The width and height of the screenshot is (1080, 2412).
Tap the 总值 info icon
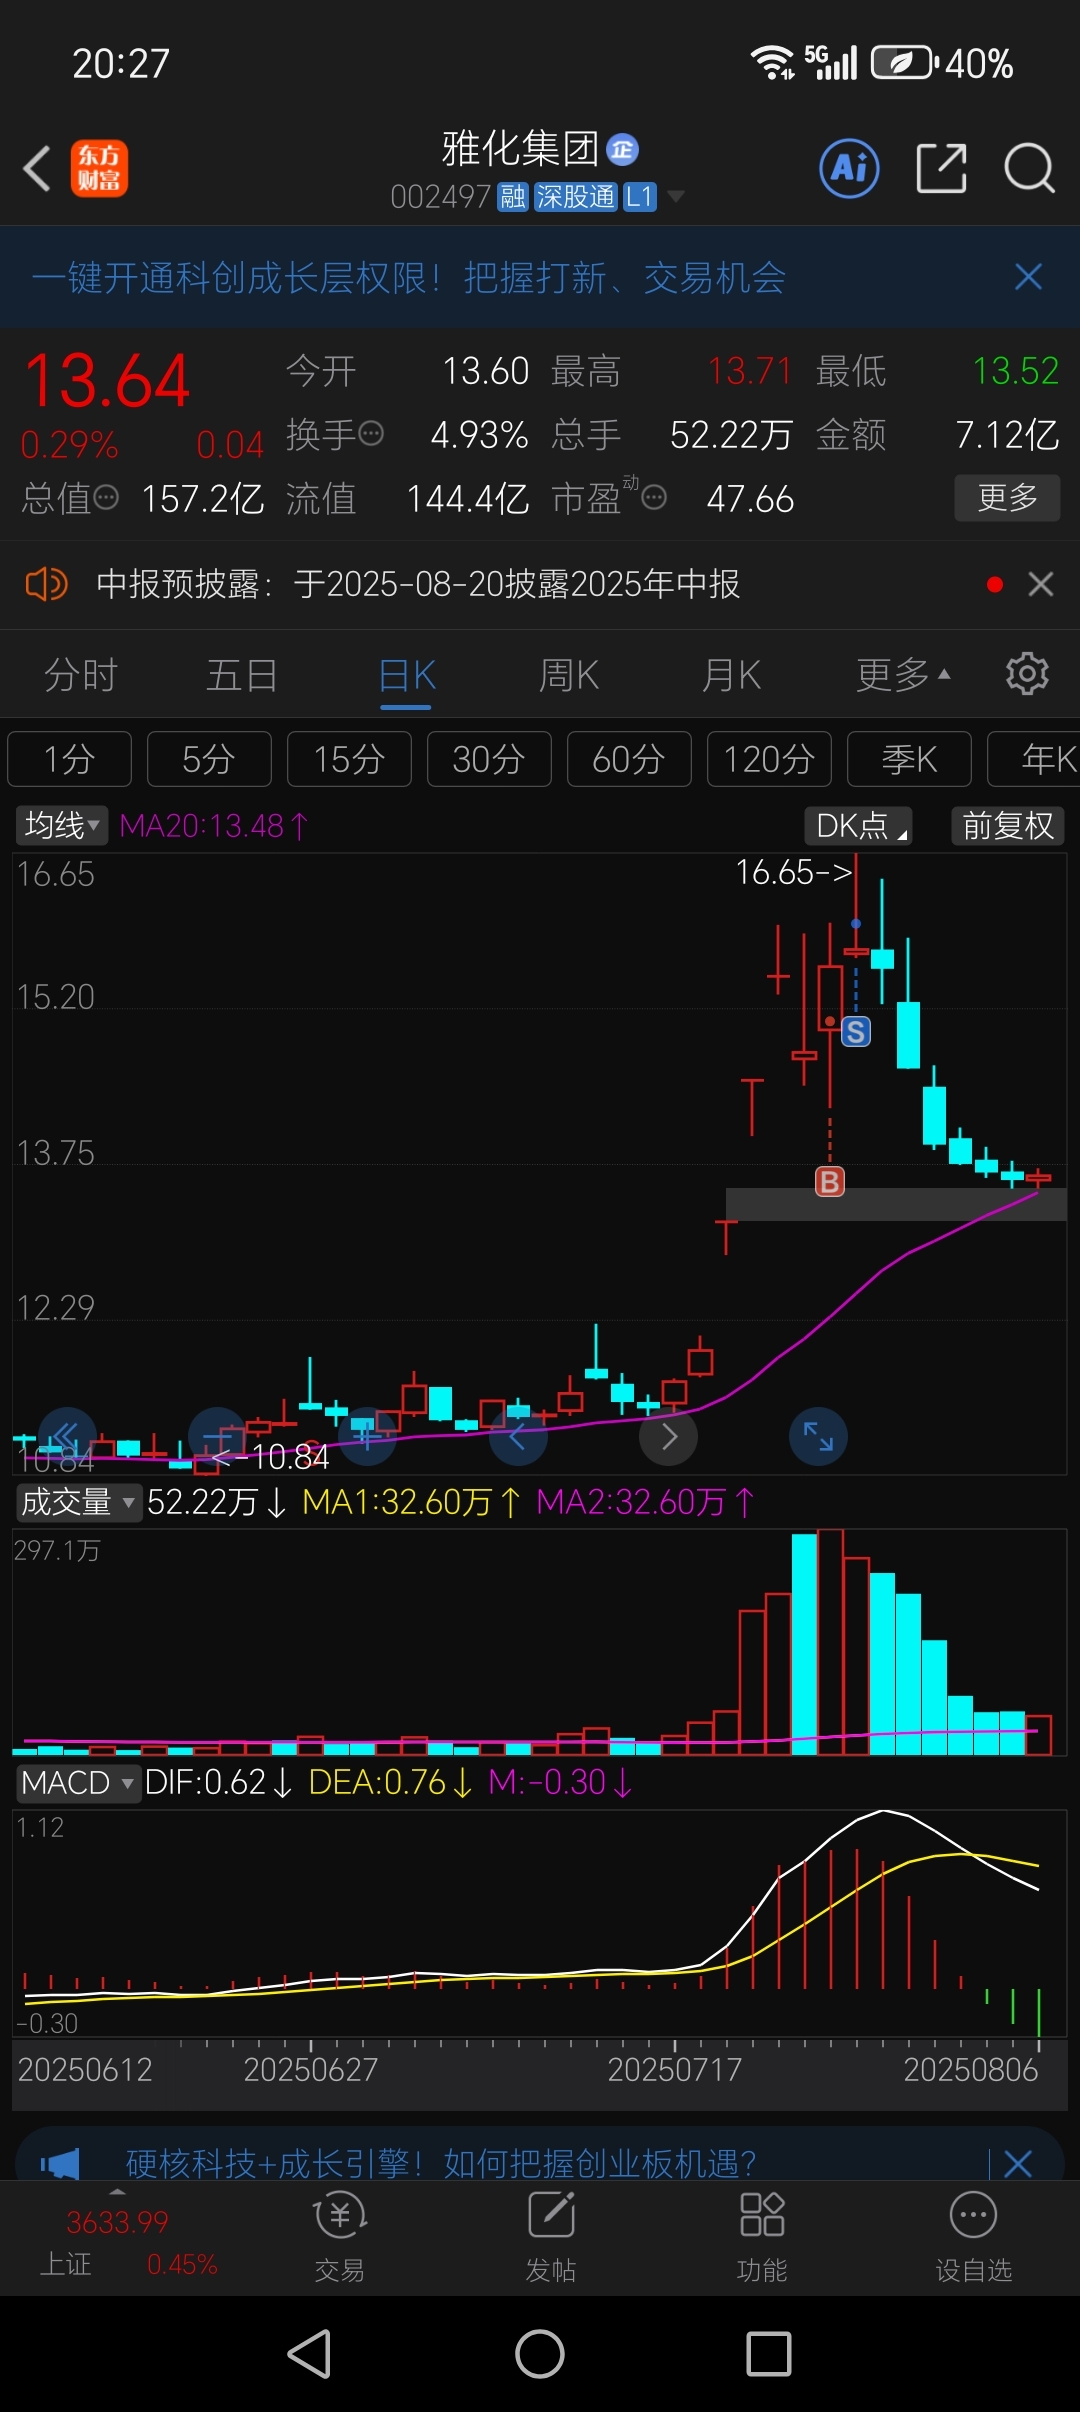(105, 497)
